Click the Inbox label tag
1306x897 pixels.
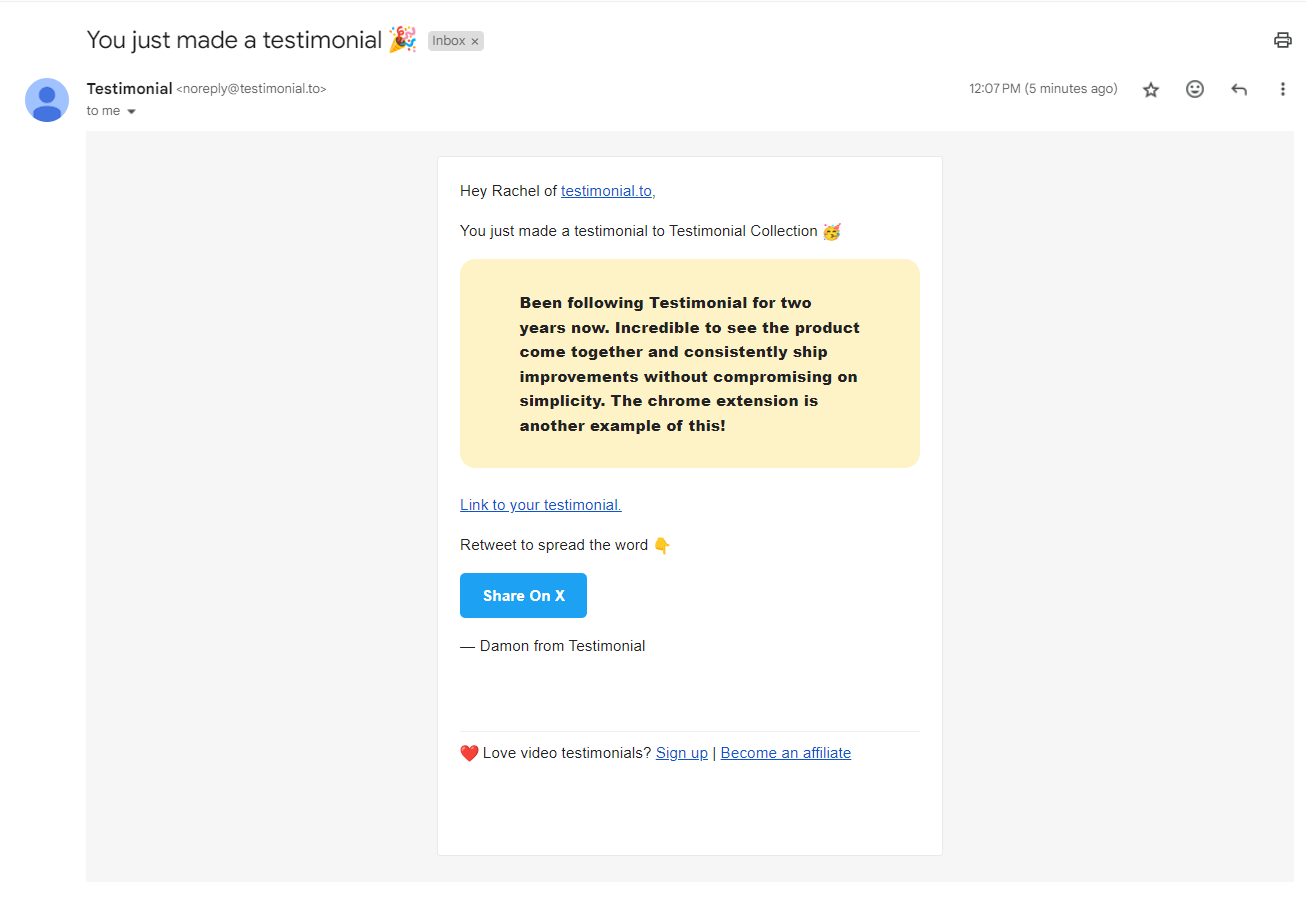click(x=448, y=41)
